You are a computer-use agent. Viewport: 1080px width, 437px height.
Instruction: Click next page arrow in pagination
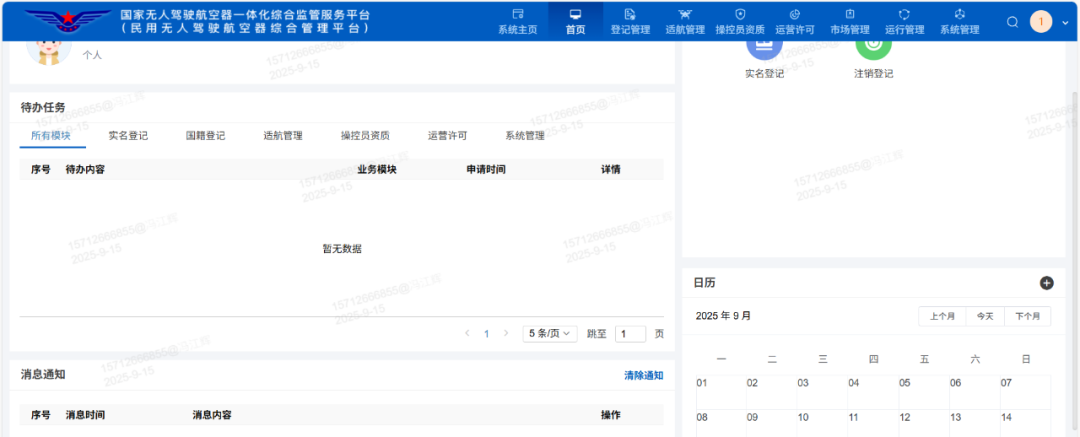(506, 334)
